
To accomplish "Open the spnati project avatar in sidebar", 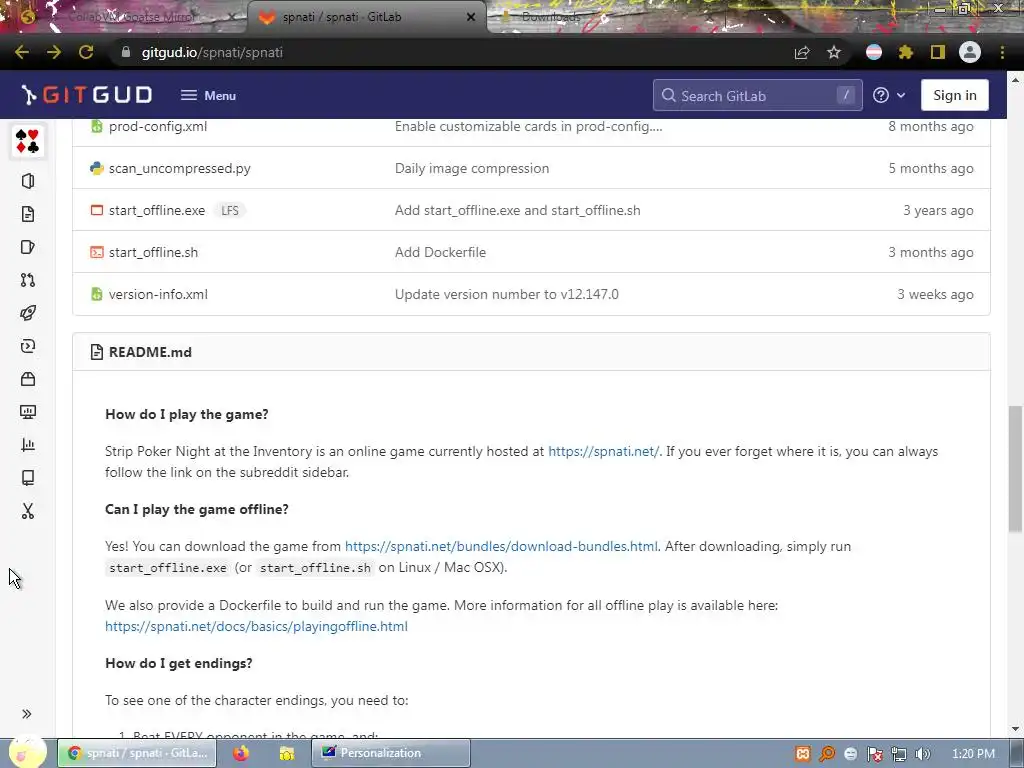I will tap(27, 141).
